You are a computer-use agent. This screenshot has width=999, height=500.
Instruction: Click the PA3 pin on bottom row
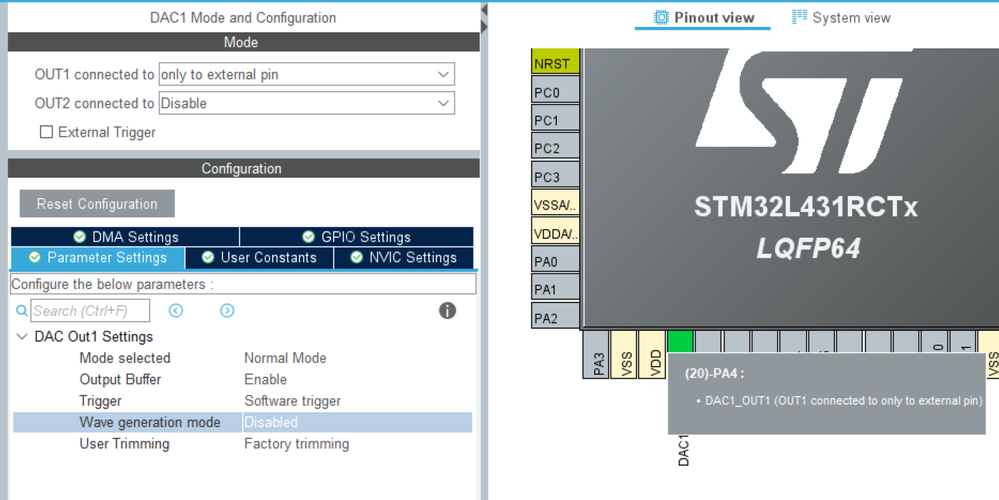(597, 354)
